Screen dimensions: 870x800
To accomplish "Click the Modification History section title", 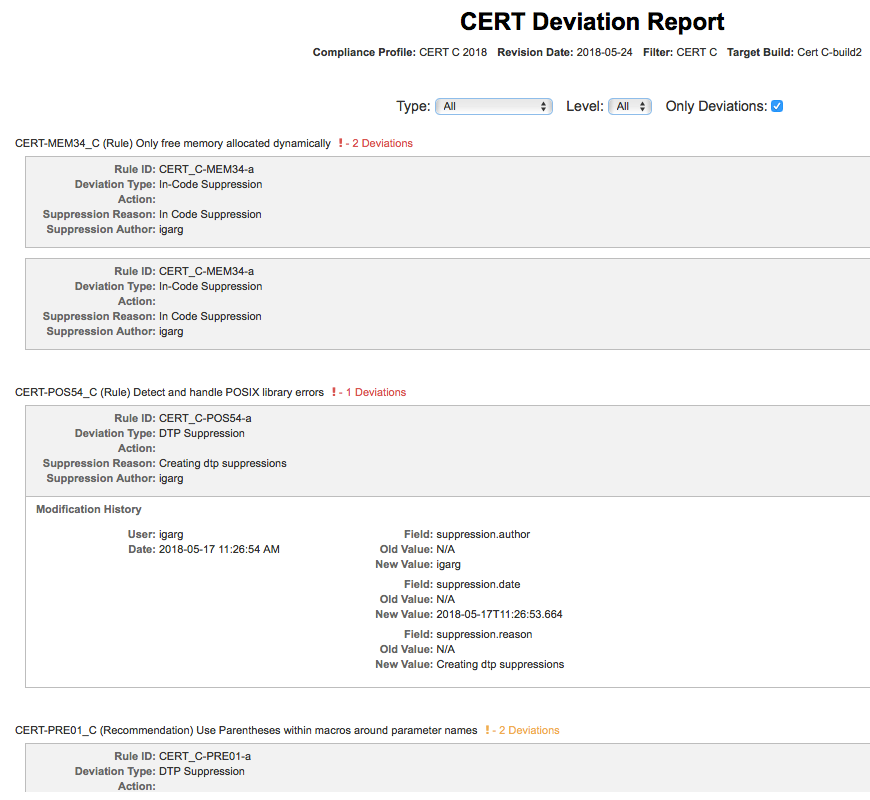I will point(89,509).
